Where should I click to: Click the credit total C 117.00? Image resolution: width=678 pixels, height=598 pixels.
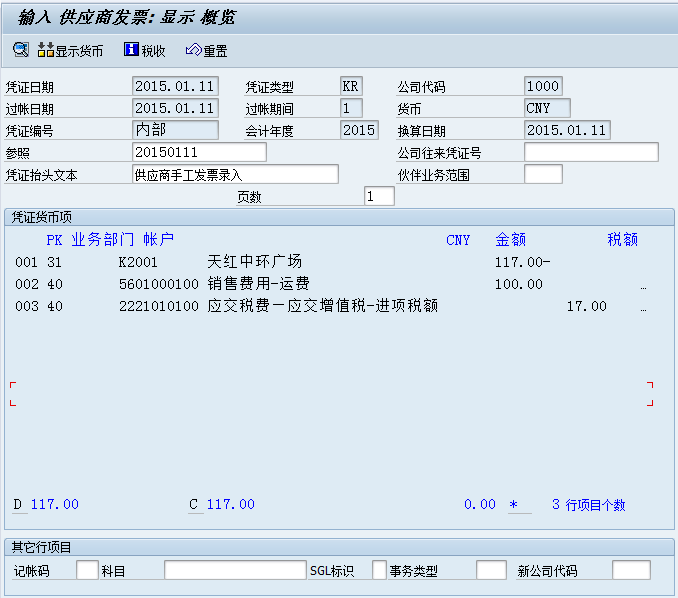pos(222,504)
